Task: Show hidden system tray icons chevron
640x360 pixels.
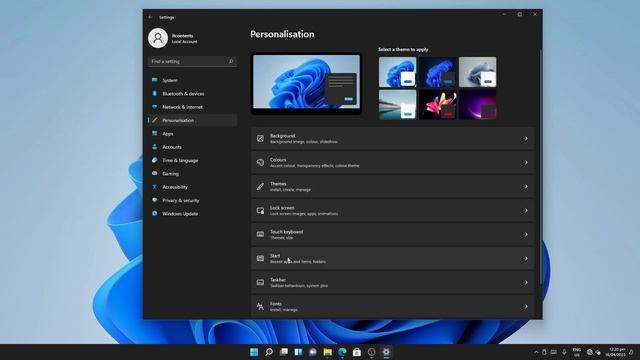Action: 536,352
